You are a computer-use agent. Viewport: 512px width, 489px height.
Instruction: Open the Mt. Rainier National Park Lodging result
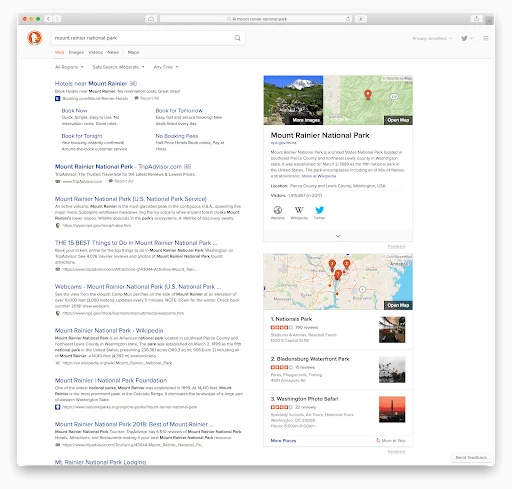click(100, 462)
